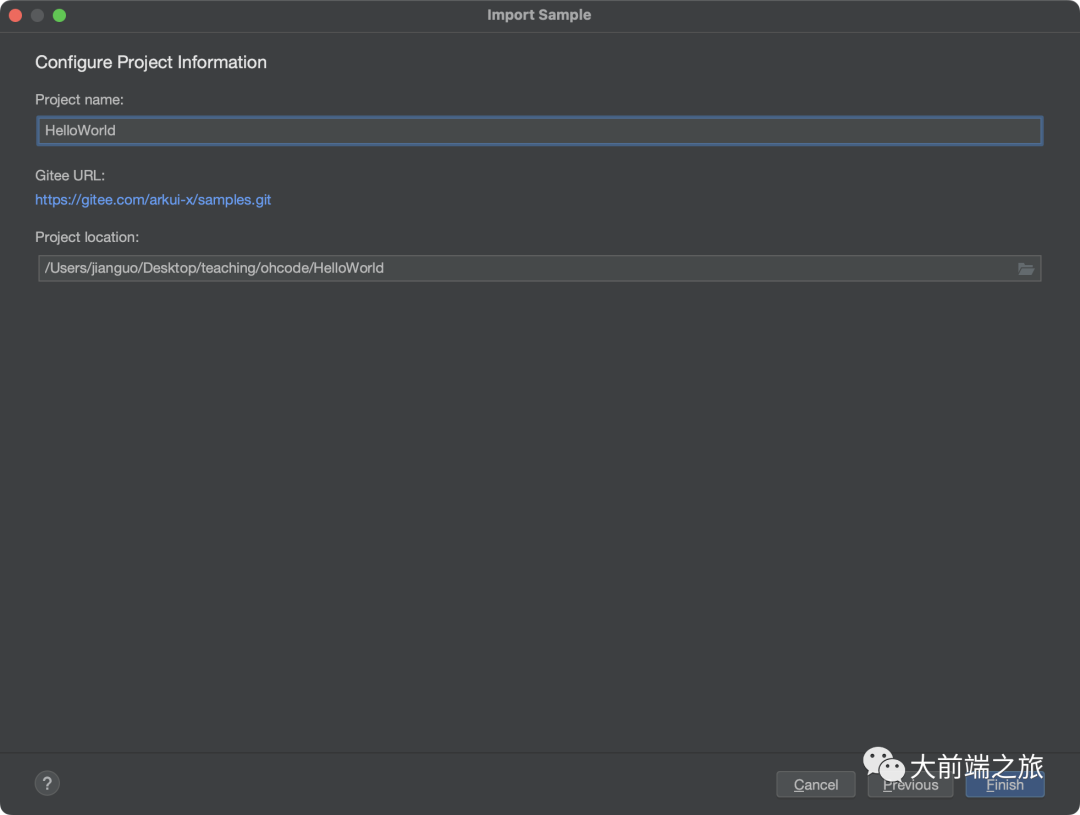Open help with the question mark button
The height and width of the screenshot is (815, 1080).
coord(47,783)
